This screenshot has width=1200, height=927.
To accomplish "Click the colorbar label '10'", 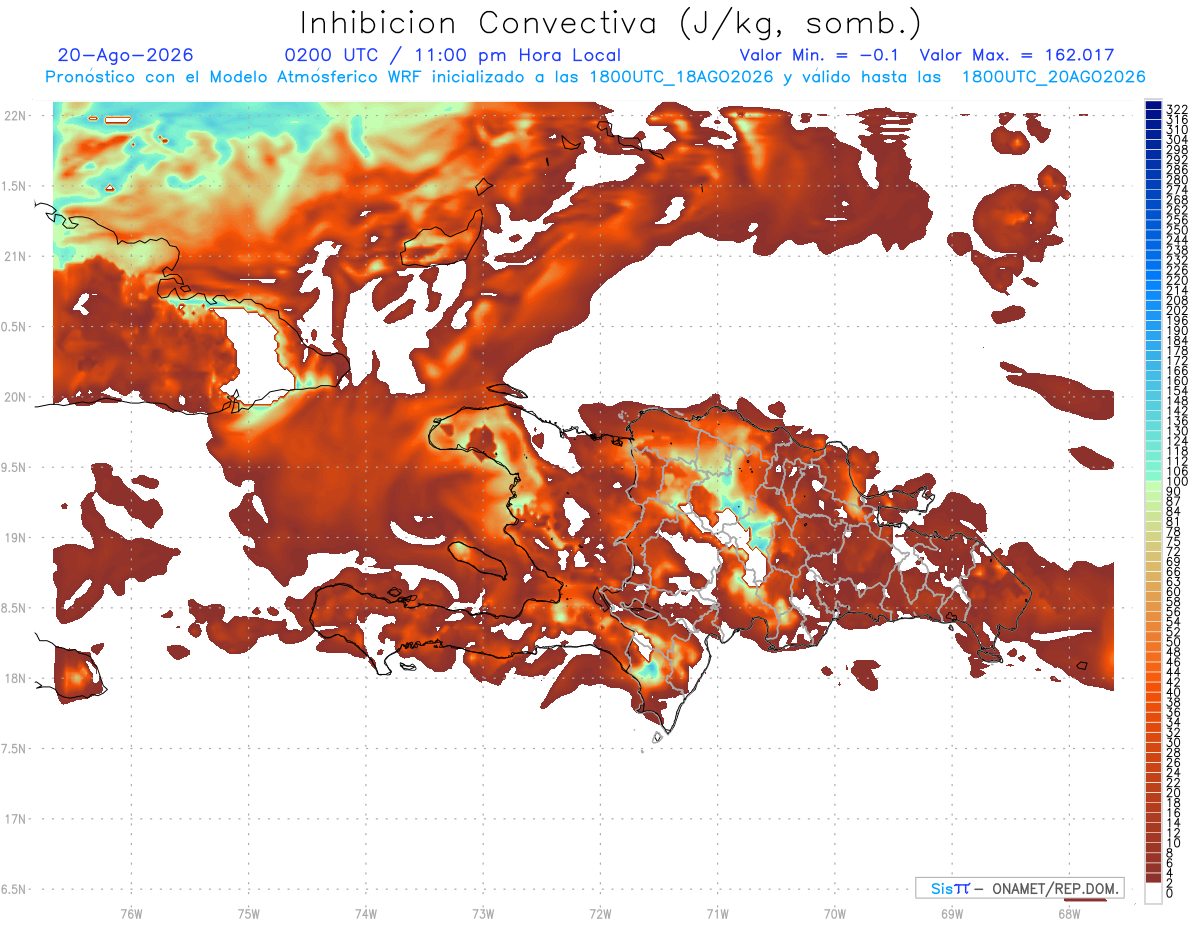I will pos(1174,843).
